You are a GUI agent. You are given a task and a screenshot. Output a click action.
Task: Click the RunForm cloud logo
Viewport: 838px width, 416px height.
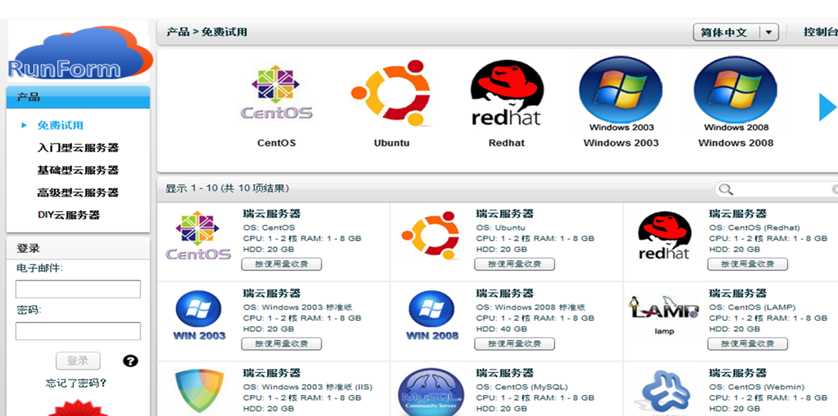click(x=80, y=52)
